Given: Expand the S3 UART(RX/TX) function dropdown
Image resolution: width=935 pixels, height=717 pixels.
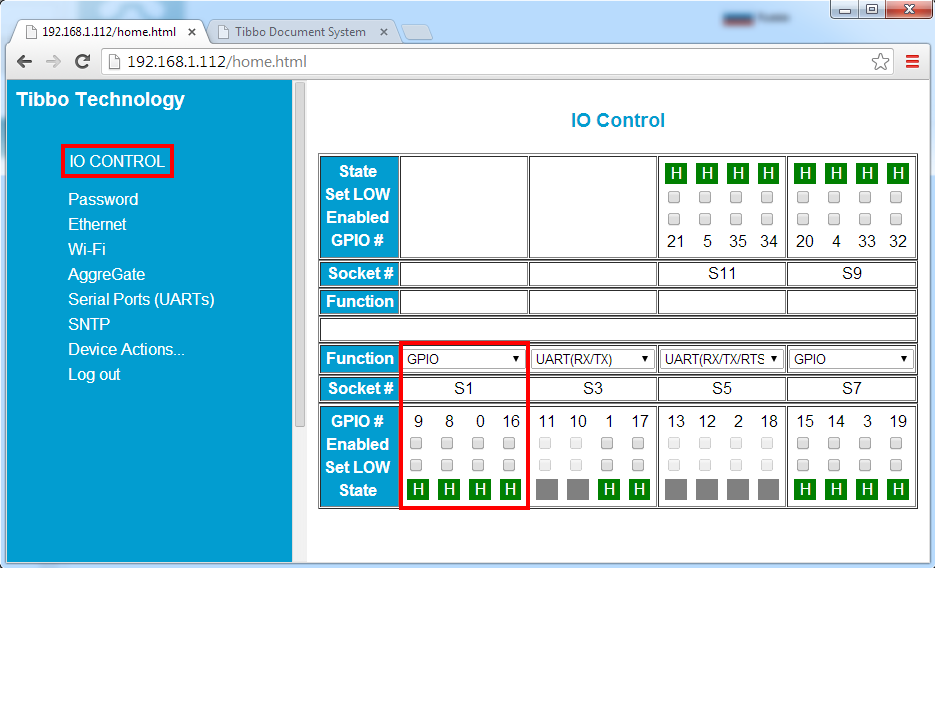Looking at the screenshot, I should [x=592, y=359].
